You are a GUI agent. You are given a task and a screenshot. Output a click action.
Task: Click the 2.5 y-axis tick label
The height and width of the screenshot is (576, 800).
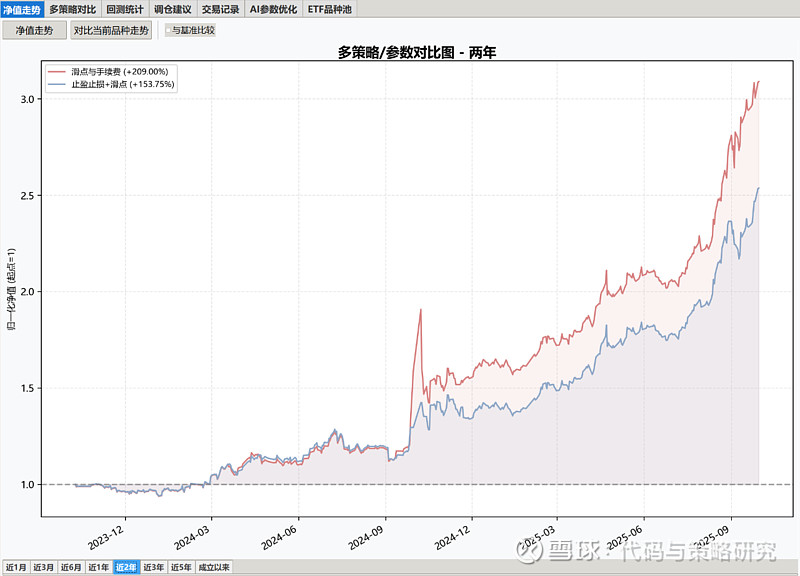(x=28, y=195)
